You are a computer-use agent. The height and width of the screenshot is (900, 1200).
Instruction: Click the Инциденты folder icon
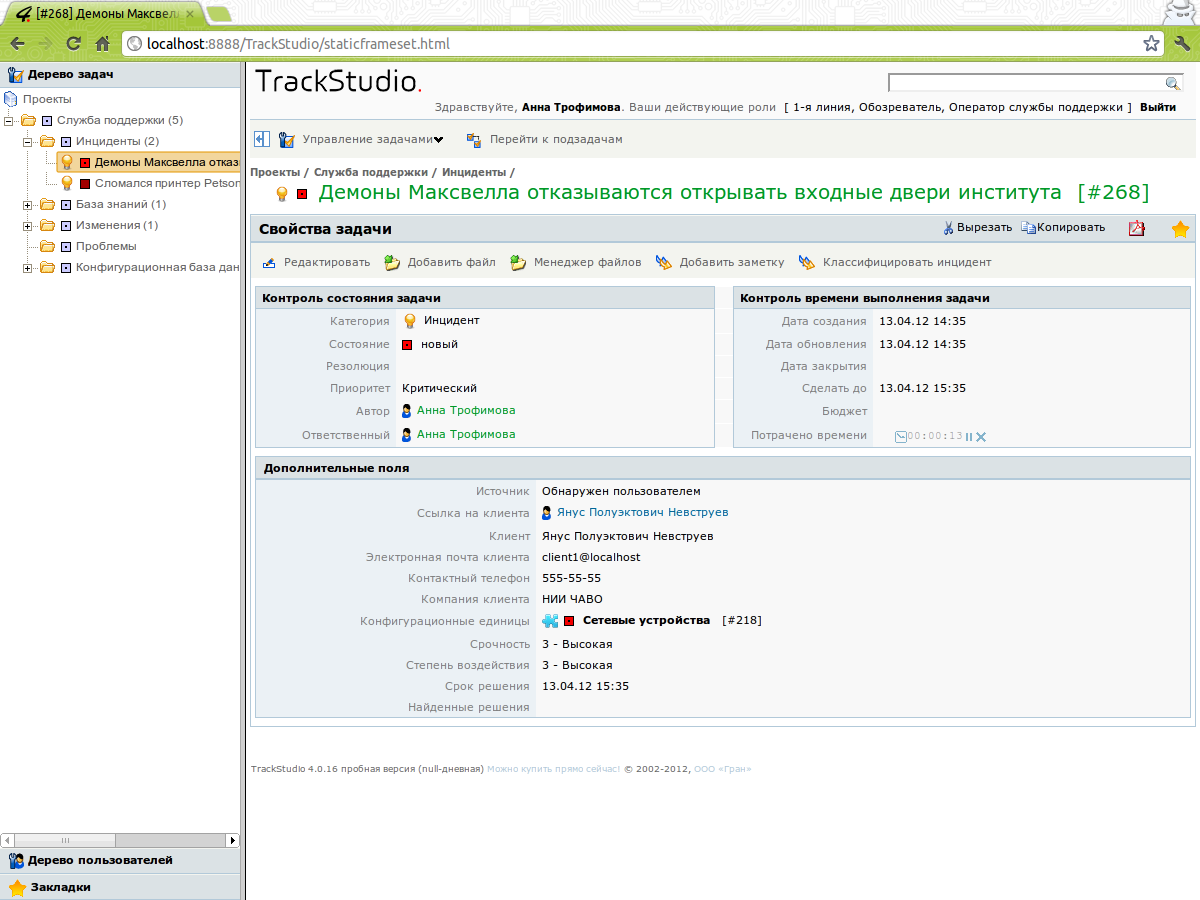[x=47, y=141]
